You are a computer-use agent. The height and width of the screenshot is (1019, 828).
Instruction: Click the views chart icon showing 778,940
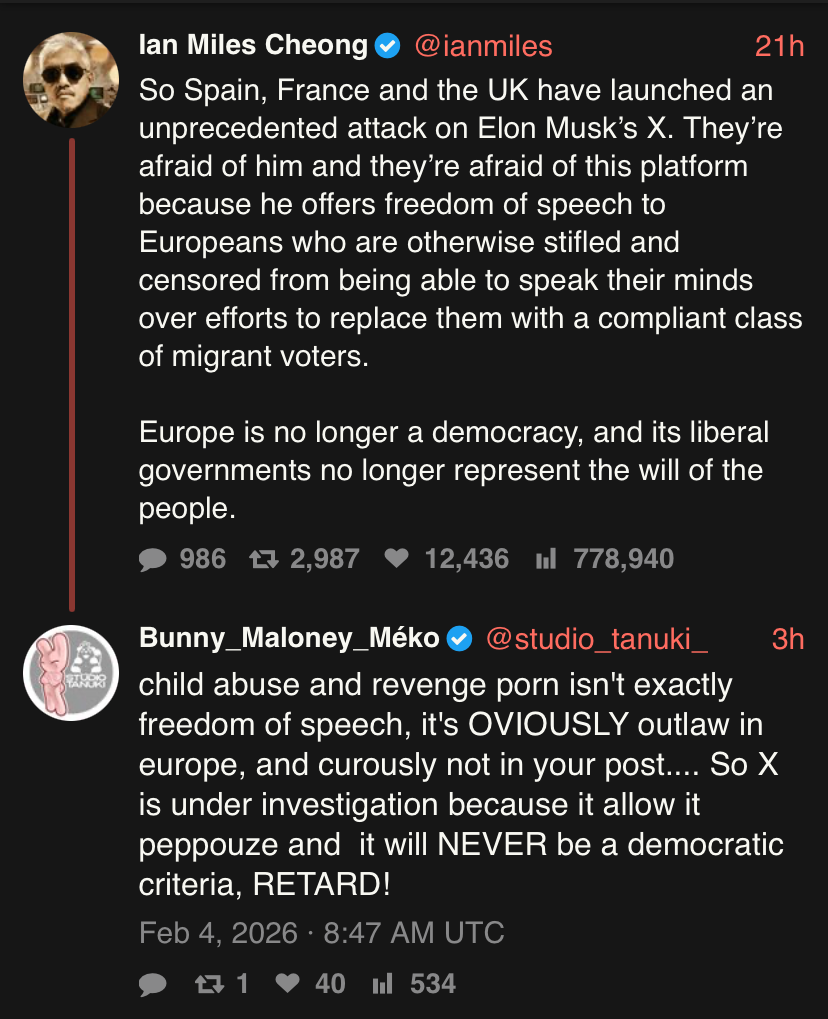545,560
